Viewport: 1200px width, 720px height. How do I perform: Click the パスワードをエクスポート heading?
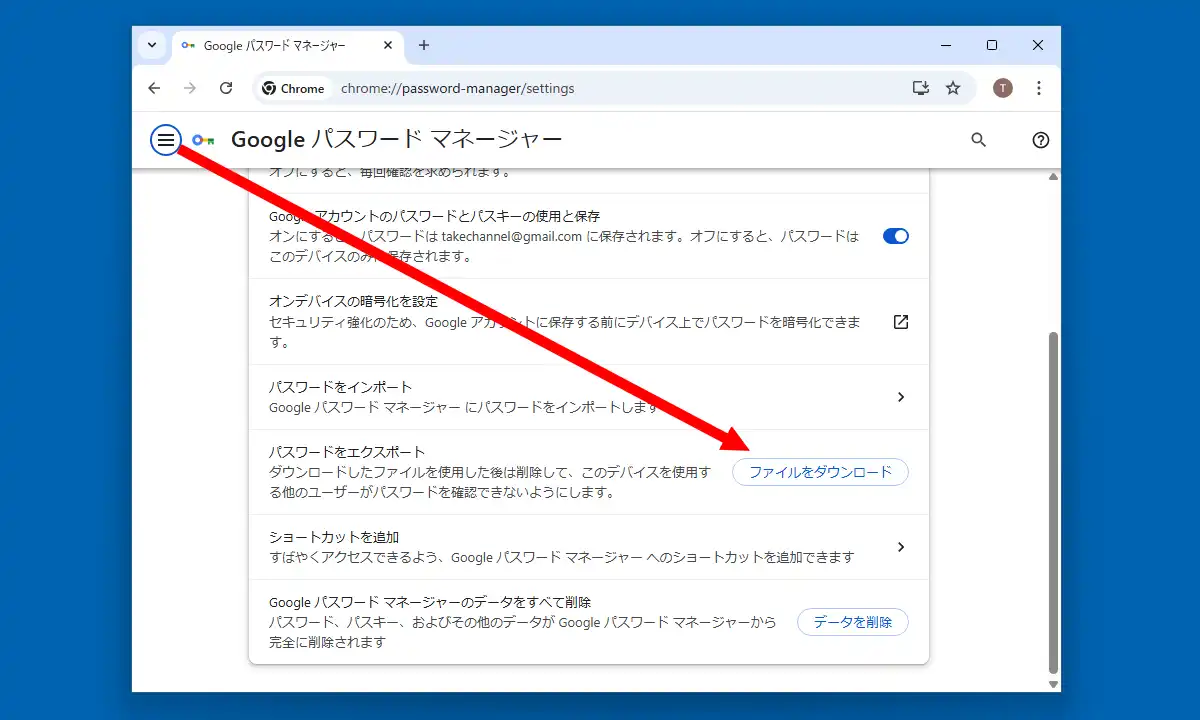pyautogui.click(x=347, y=452)
